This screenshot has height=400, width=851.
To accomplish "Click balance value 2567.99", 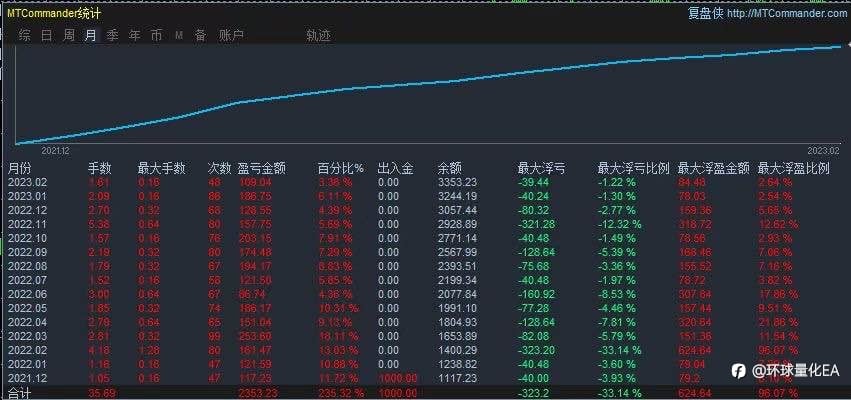I will point(457,252).
